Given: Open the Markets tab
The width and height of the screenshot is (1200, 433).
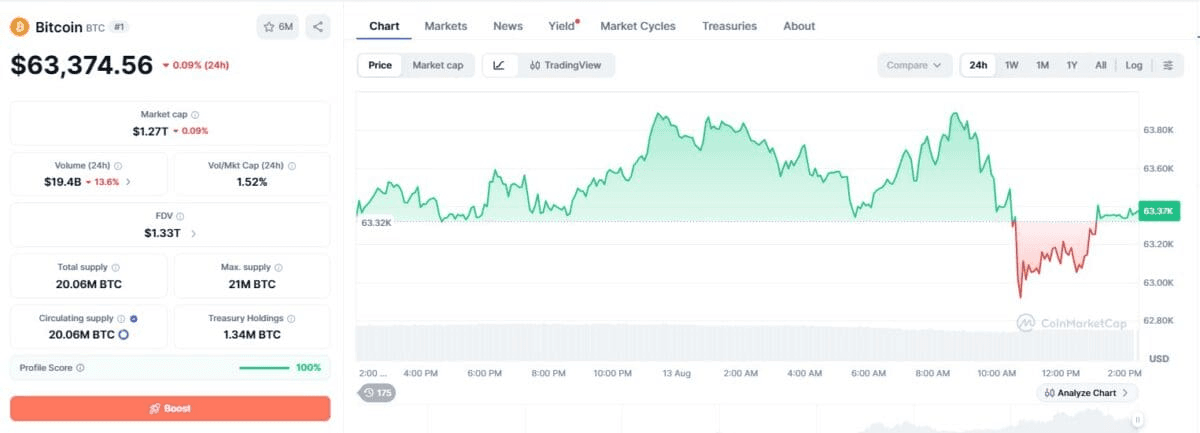Looking at the screenshot, I should (445, 26).
